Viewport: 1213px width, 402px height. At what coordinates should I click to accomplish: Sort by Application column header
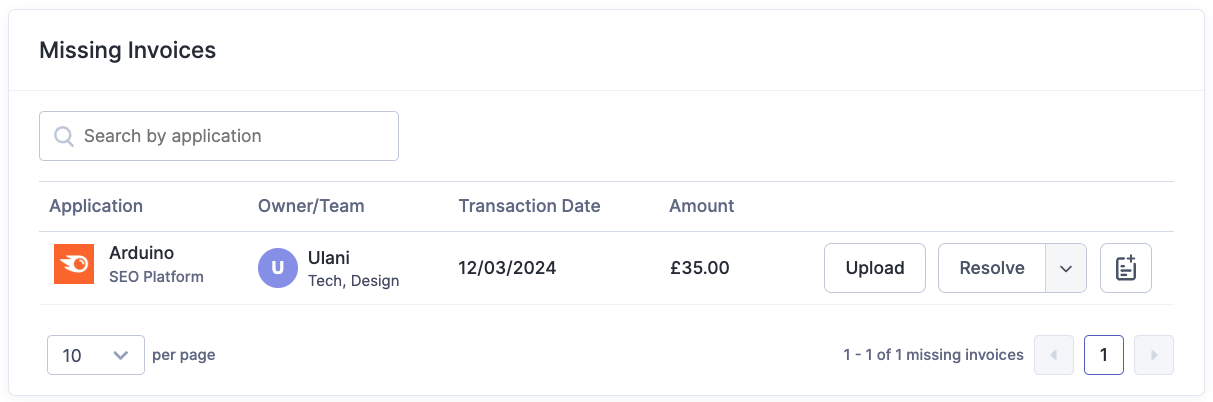96,206
